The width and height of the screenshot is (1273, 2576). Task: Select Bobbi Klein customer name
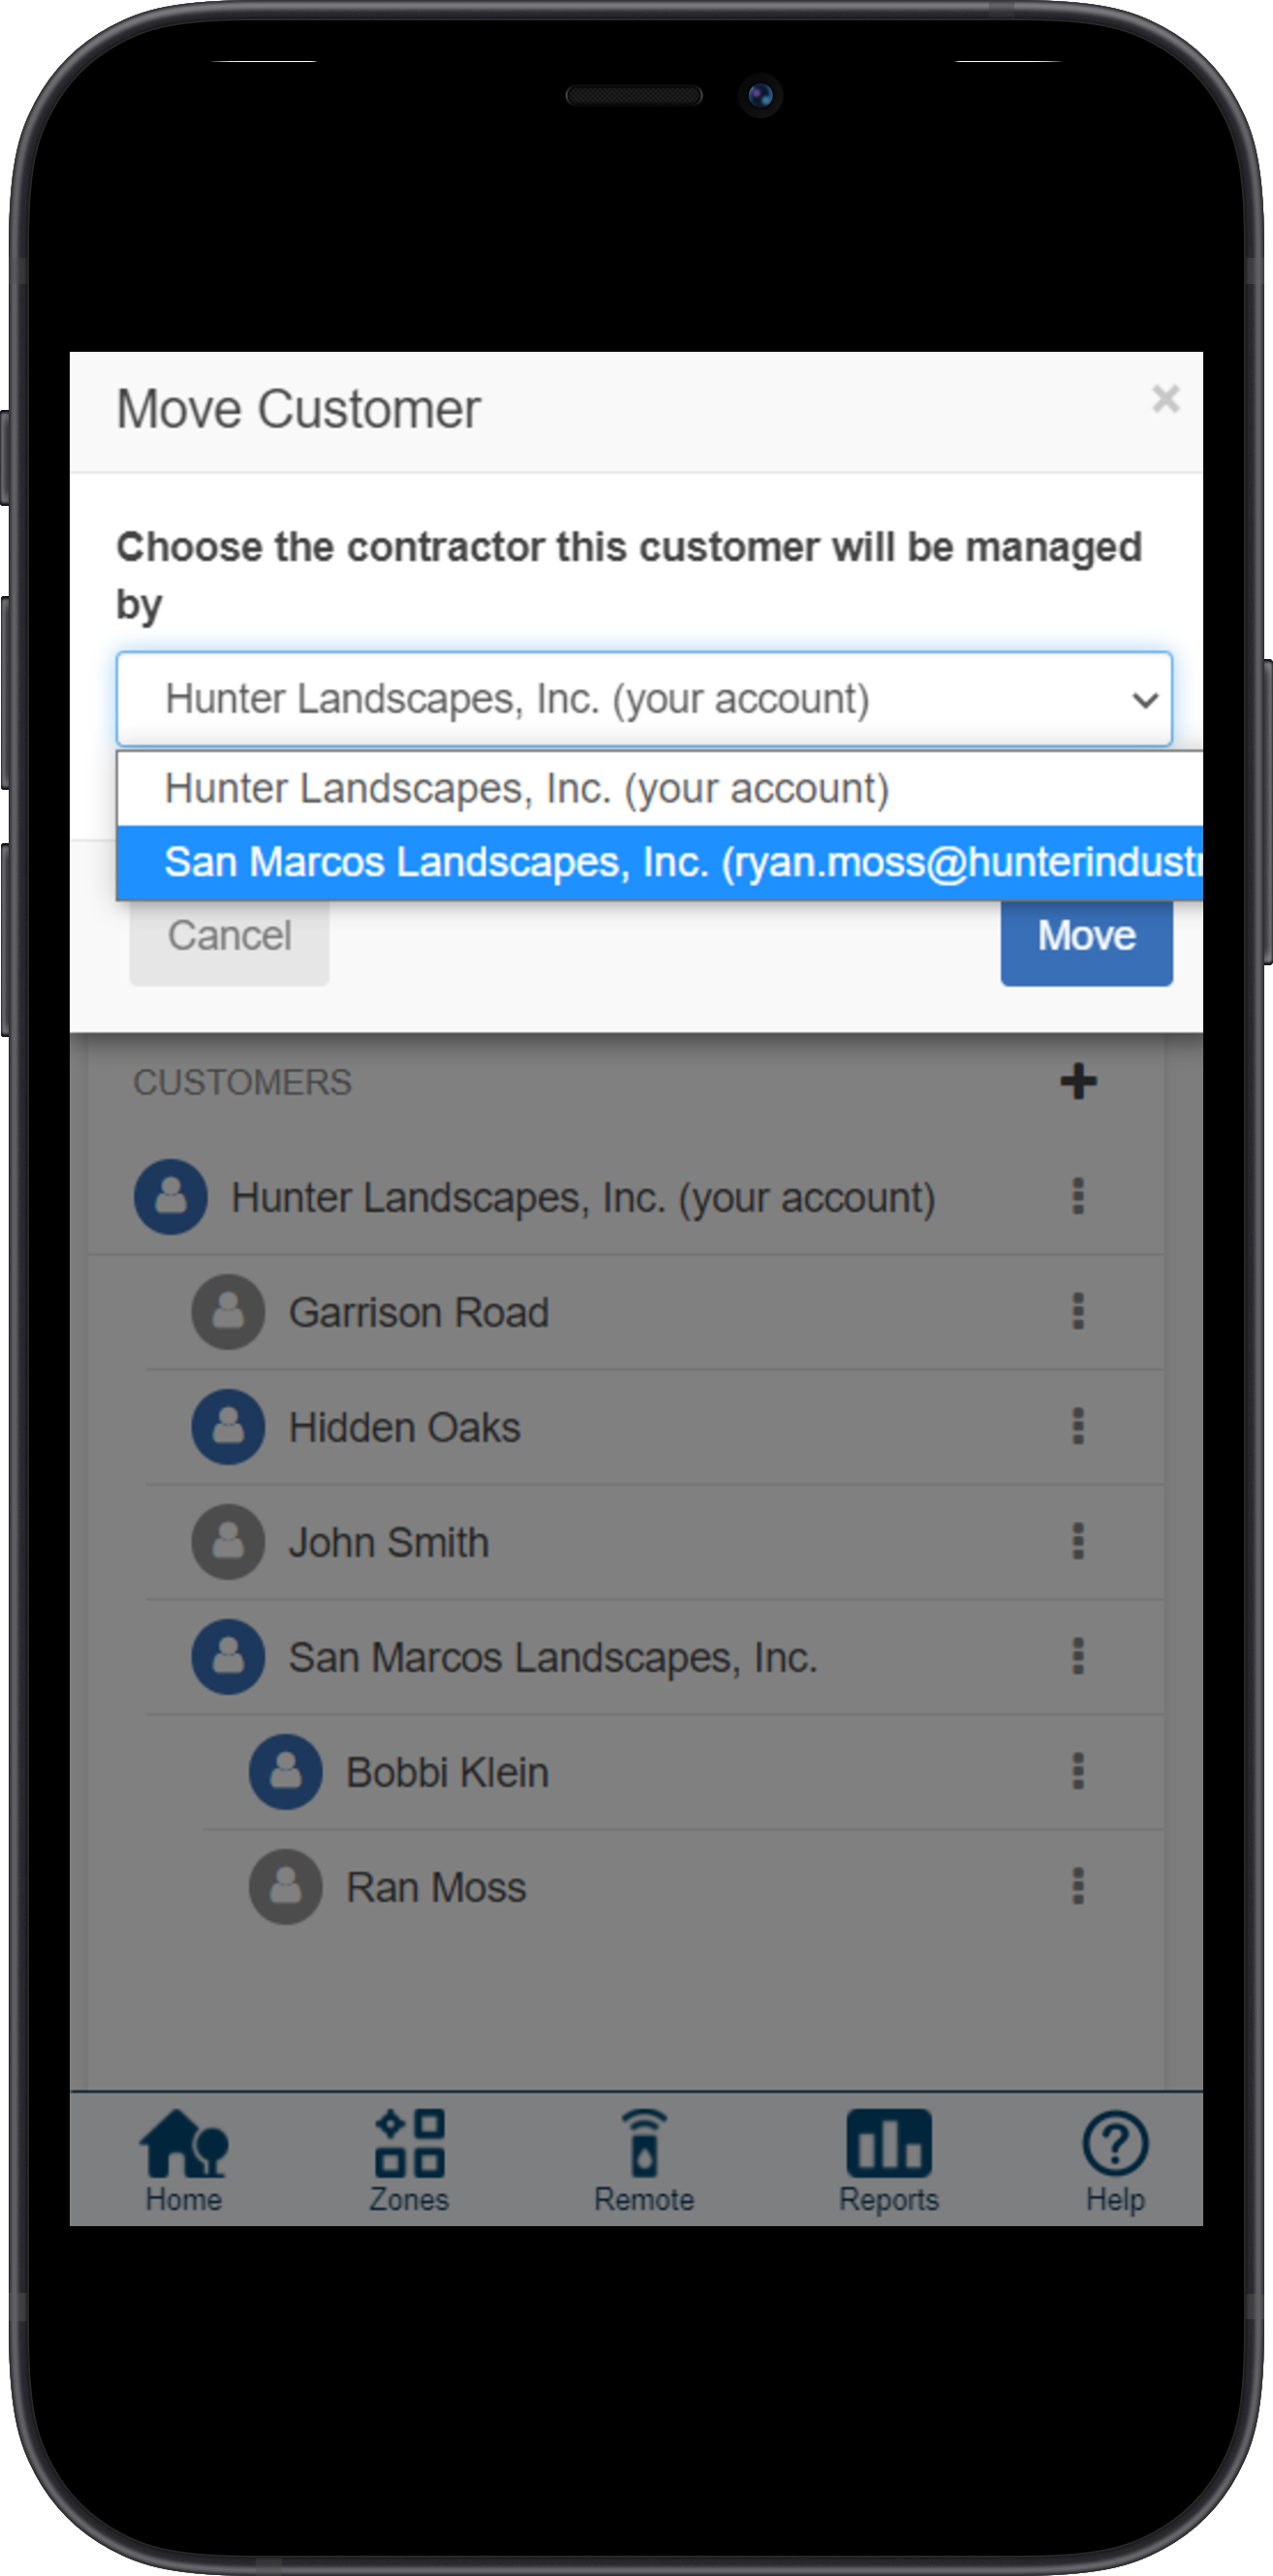[448, 1772]
